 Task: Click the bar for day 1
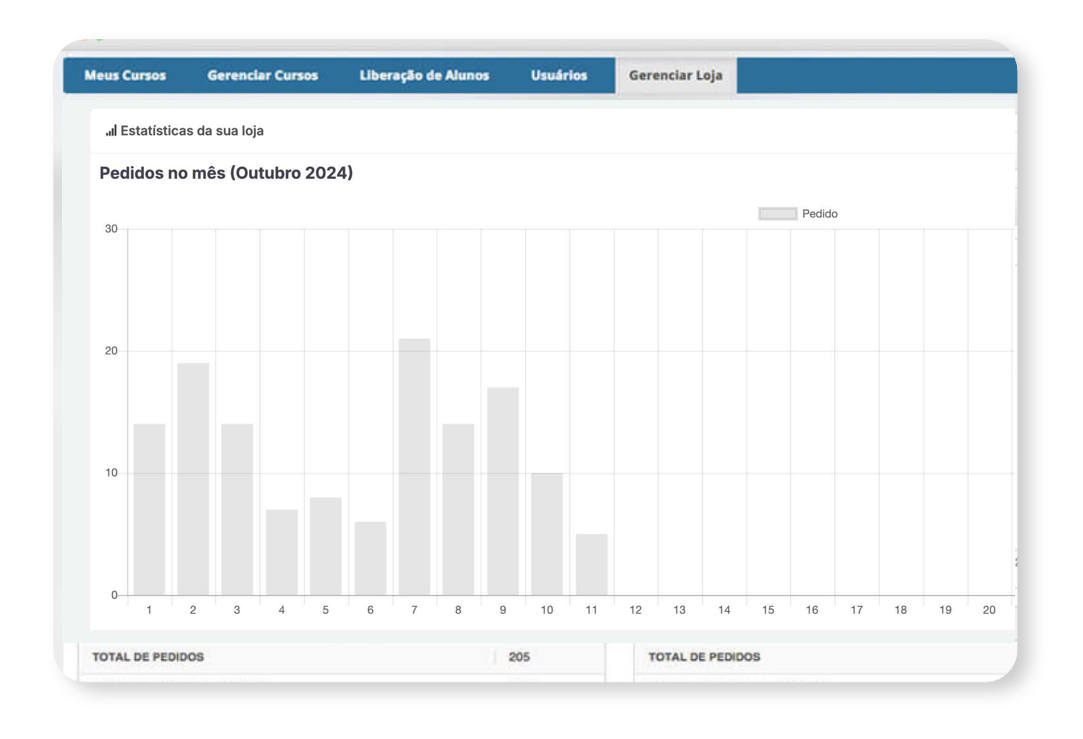click(149, 510)
